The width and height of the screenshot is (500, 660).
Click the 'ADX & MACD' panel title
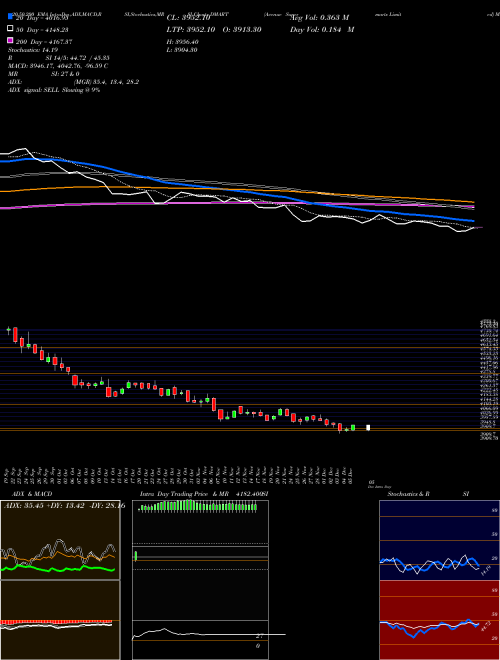[32, 494]
